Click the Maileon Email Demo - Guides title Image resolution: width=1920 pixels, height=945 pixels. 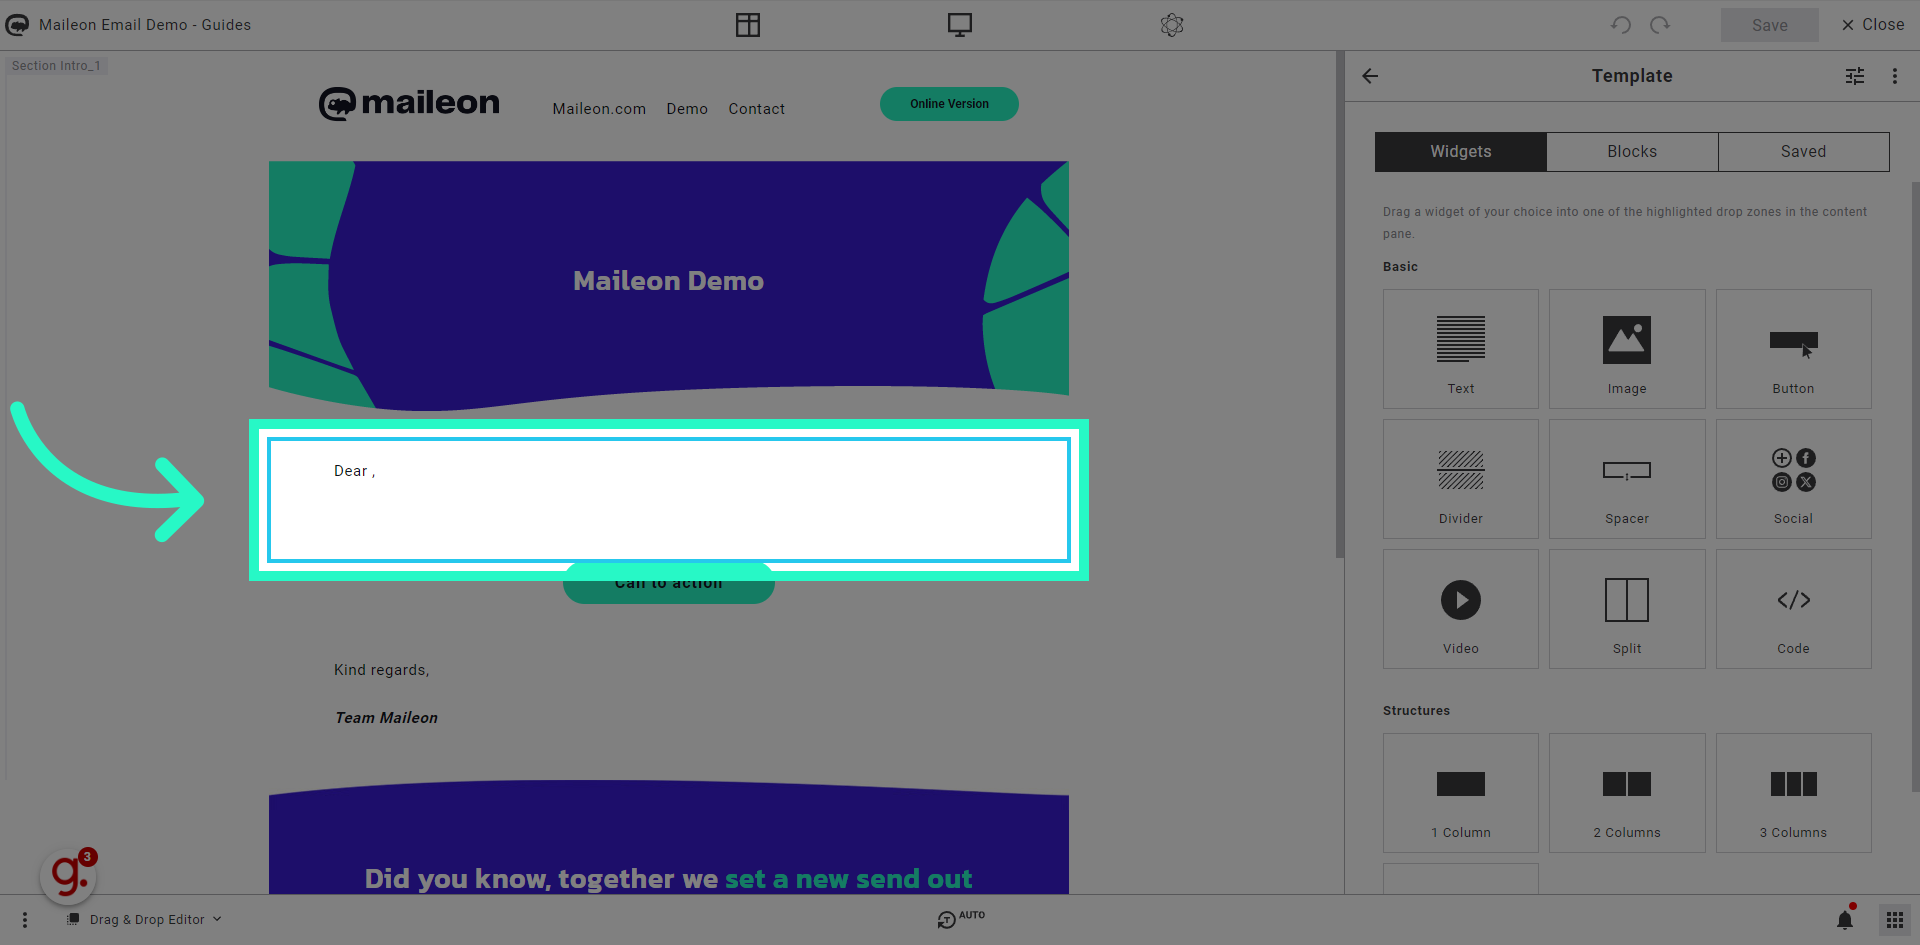[145, 25]
